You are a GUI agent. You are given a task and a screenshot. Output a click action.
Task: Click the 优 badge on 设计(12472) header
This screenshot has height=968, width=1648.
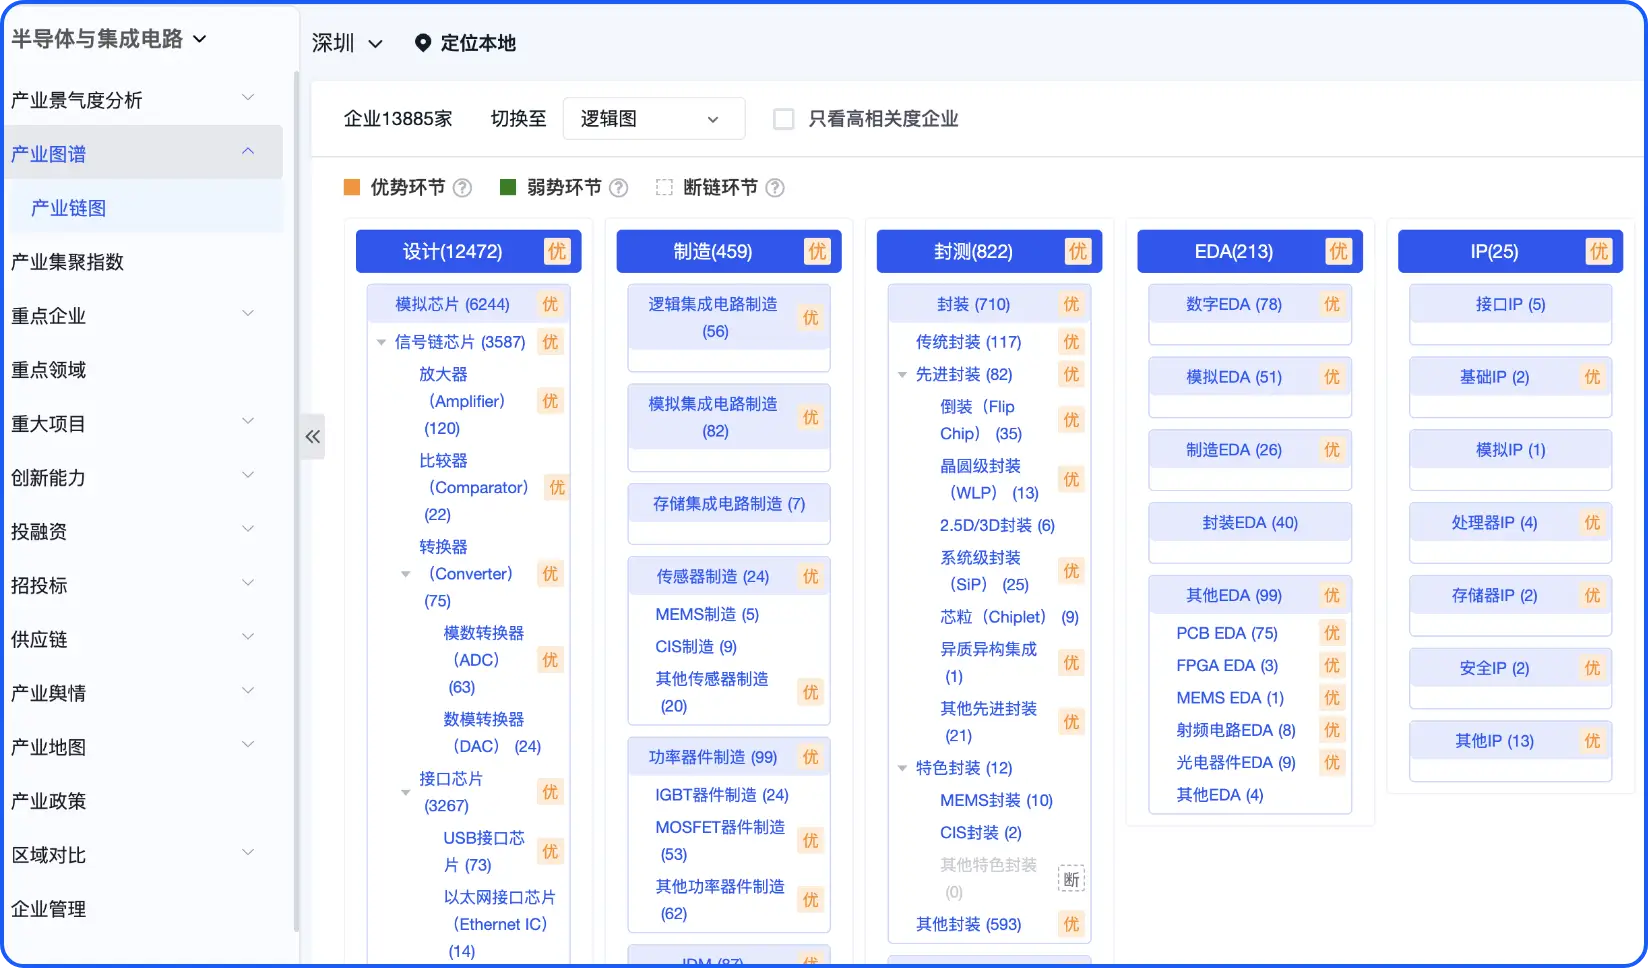click(x=557, y=252)
